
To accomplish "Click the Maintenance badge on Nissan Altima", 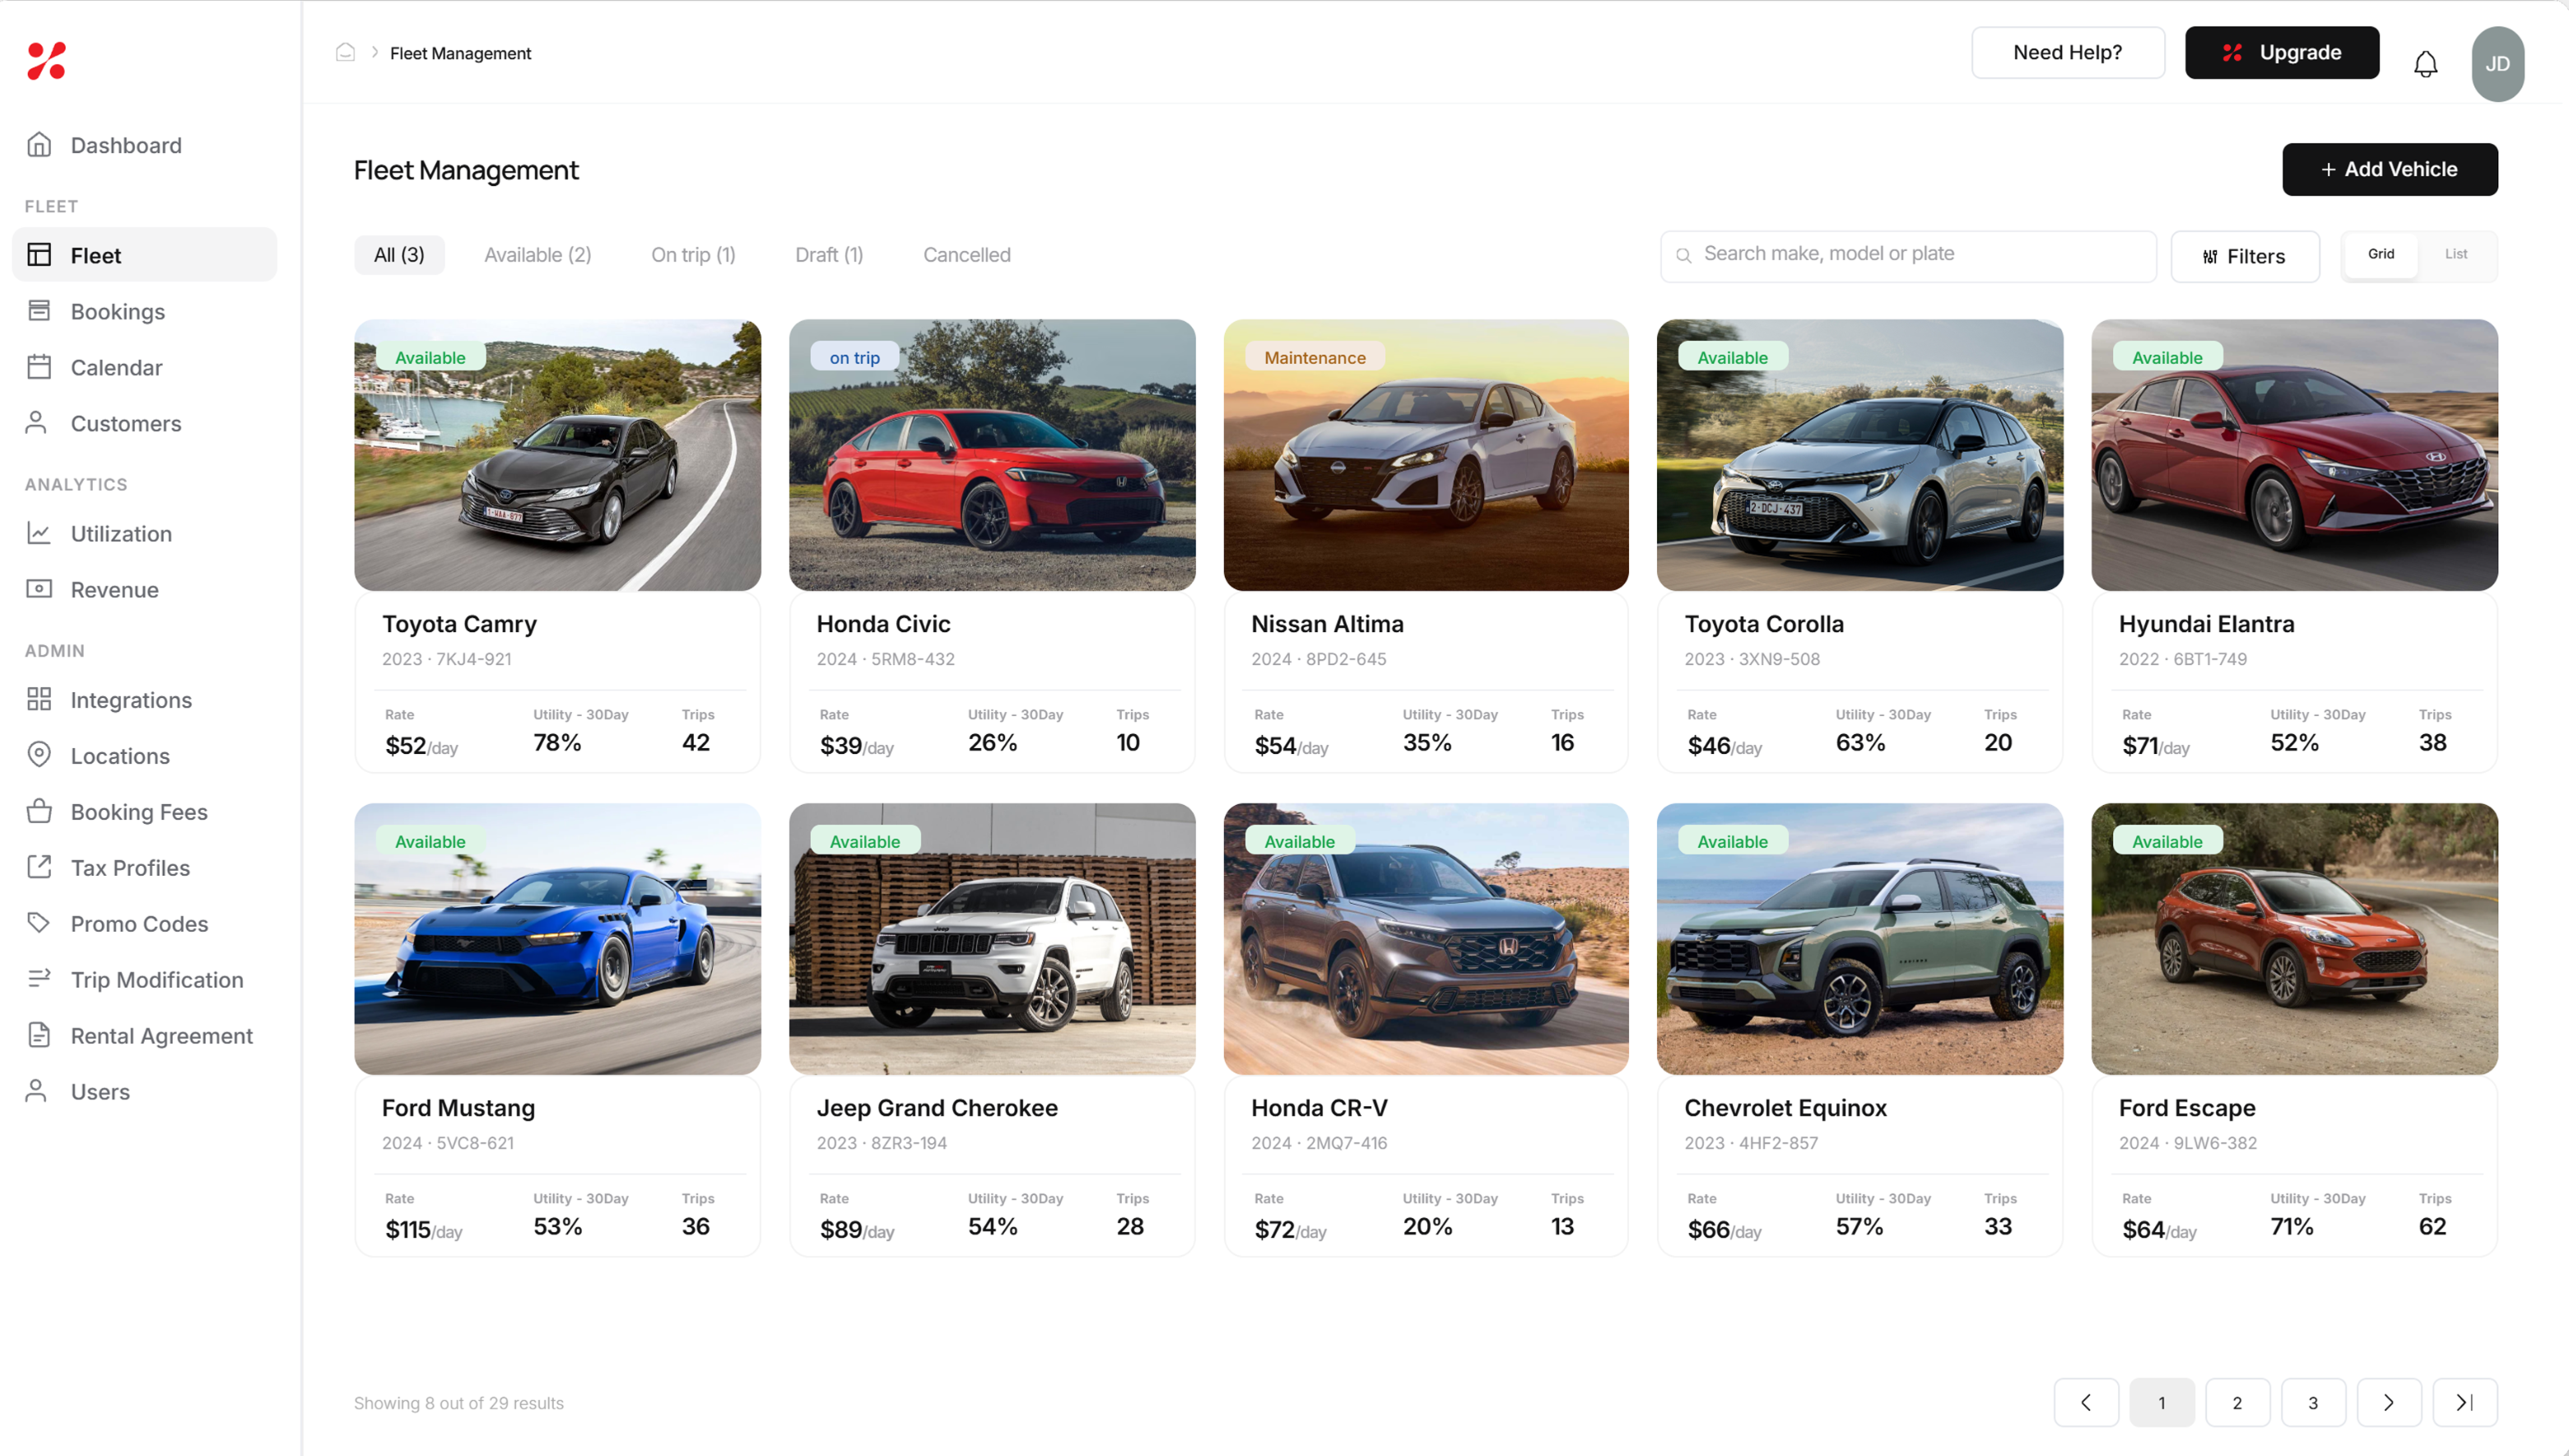I will [1314, 357].
